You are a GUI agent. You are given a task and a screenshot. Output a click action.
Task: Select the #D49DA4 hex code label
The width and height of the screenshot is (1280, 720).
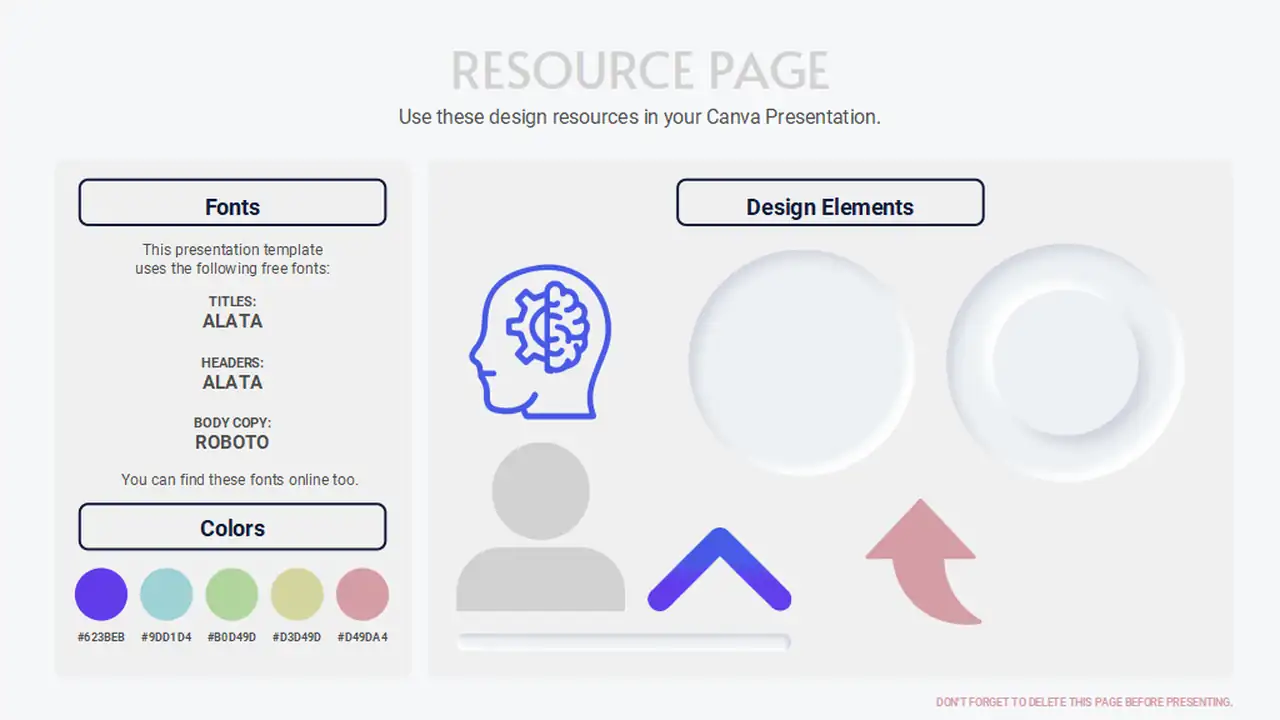coord(362,637)
